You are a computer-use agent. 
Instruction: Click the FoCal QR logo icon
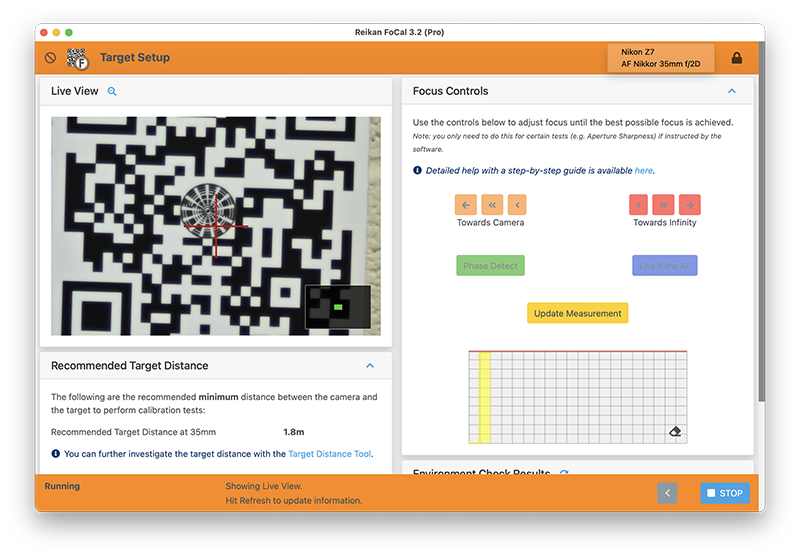(x=78, y=58)
